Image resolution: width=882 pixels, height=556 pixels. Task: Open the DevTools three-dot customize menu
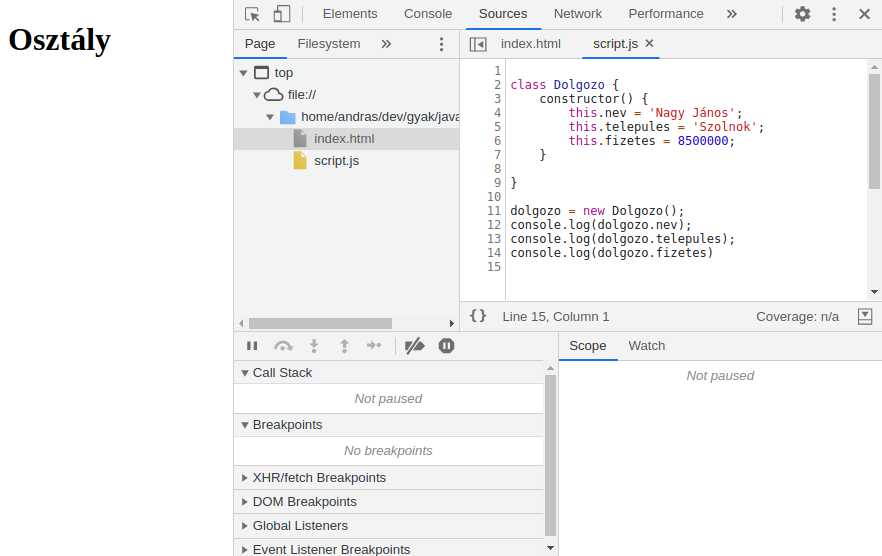pos(834,14)
